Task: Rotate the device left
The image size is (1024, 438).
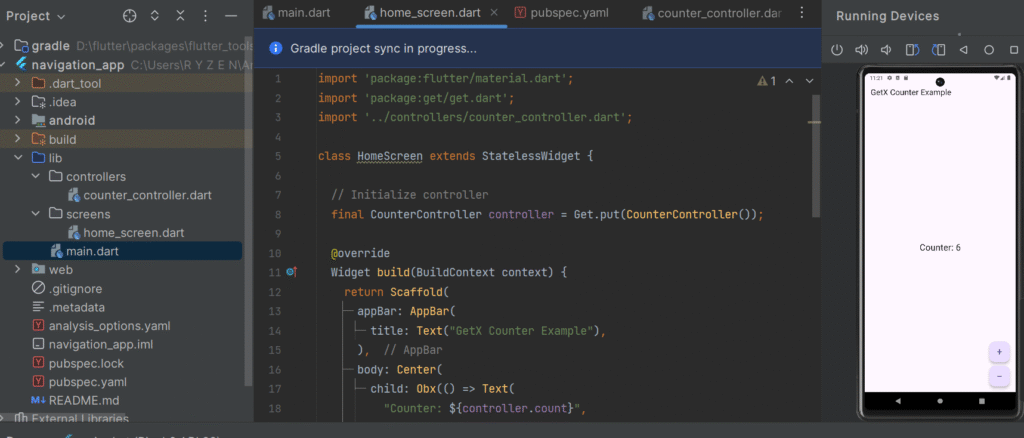Action: (912, 50)
